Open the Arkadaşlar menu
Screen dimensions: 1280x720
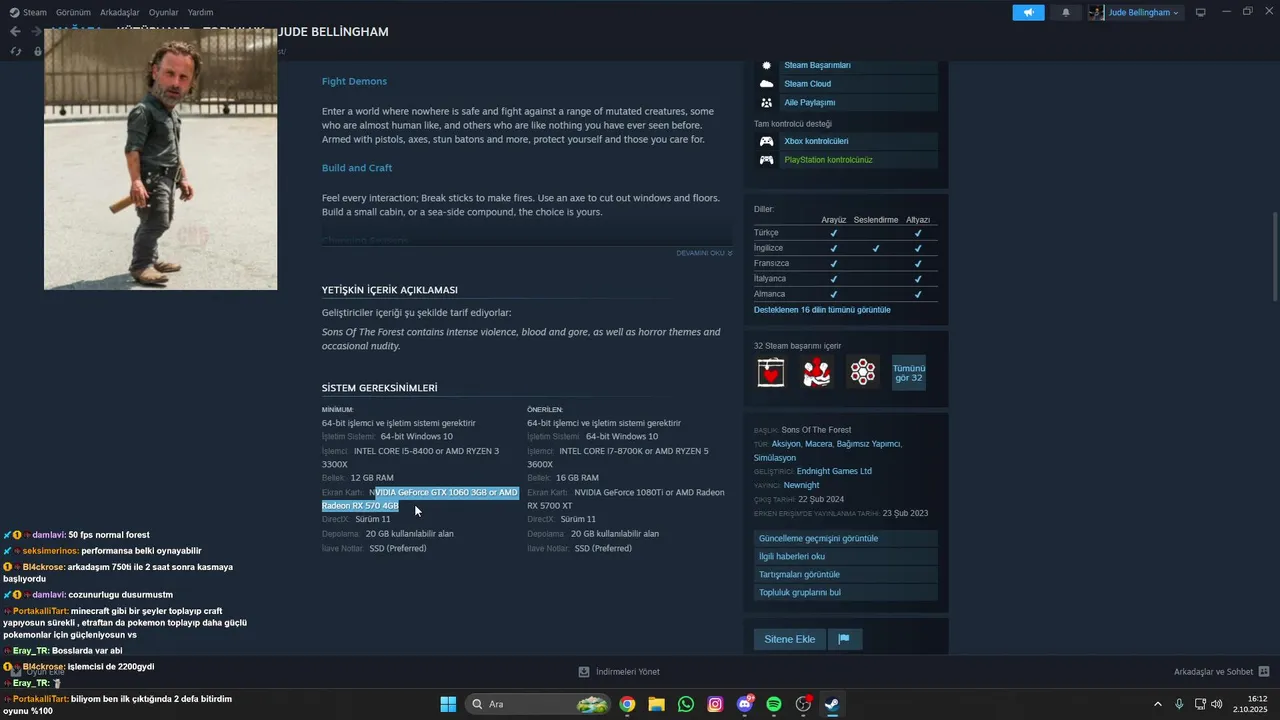coord(120,12)
